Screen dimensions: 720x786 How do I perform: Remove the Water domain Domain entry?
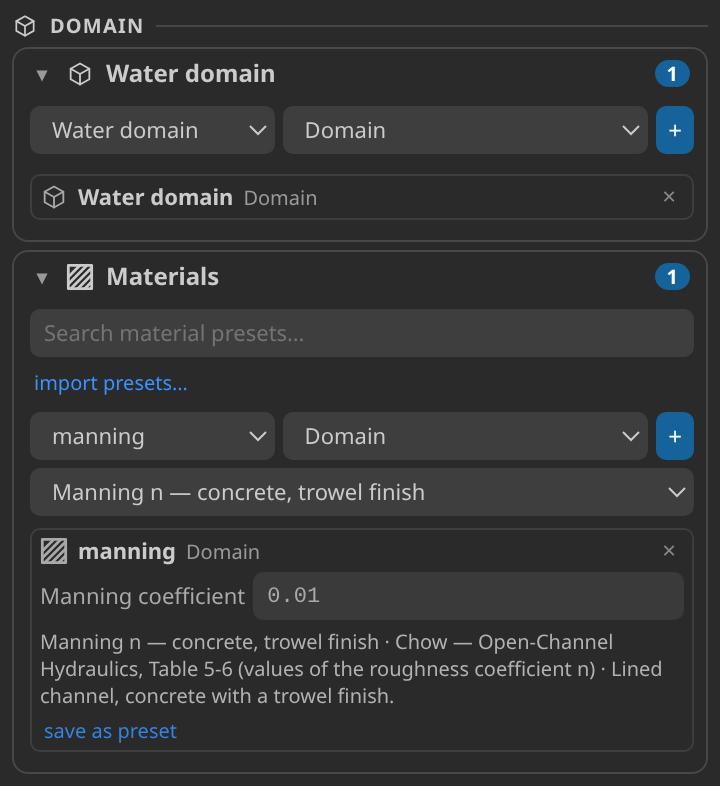669,196
